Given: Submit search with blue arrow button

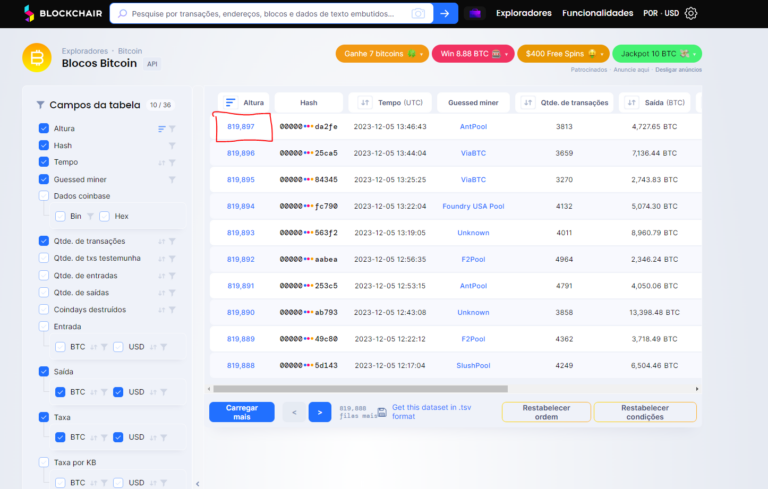Looking at the screenshot, I should pyautogui.click(x=446, y=14).
